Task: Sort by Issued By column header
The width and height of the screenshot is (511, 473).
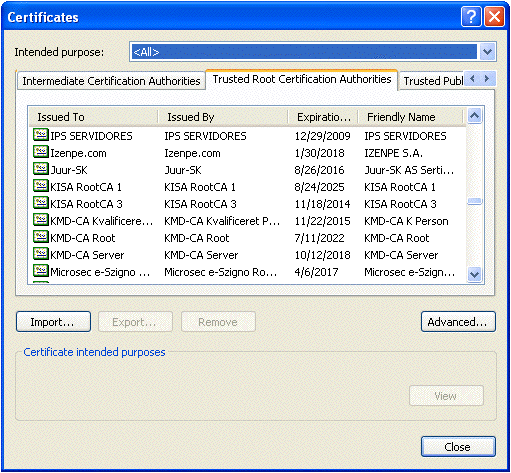Action: 223,117
